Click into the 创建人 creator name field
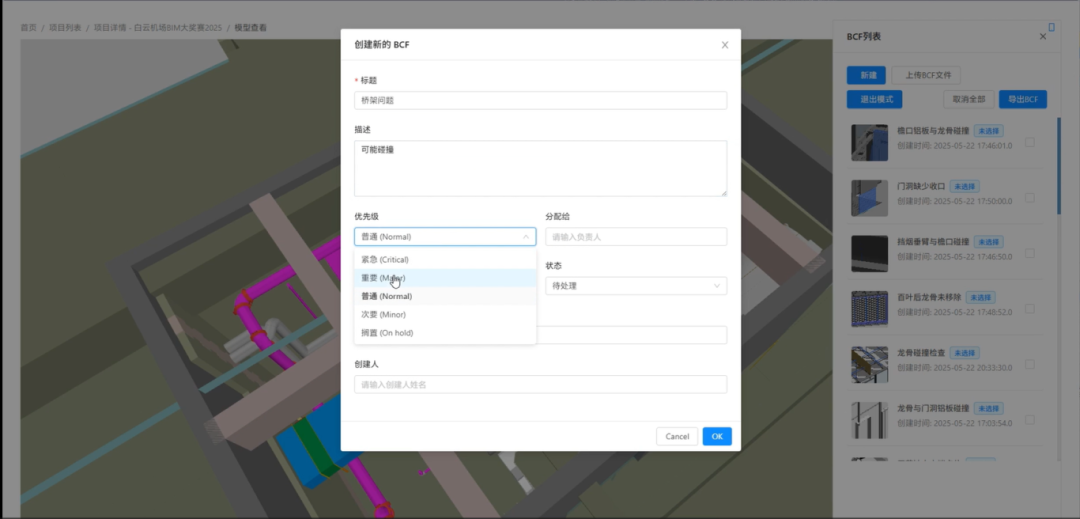 [x=540, y=385]
